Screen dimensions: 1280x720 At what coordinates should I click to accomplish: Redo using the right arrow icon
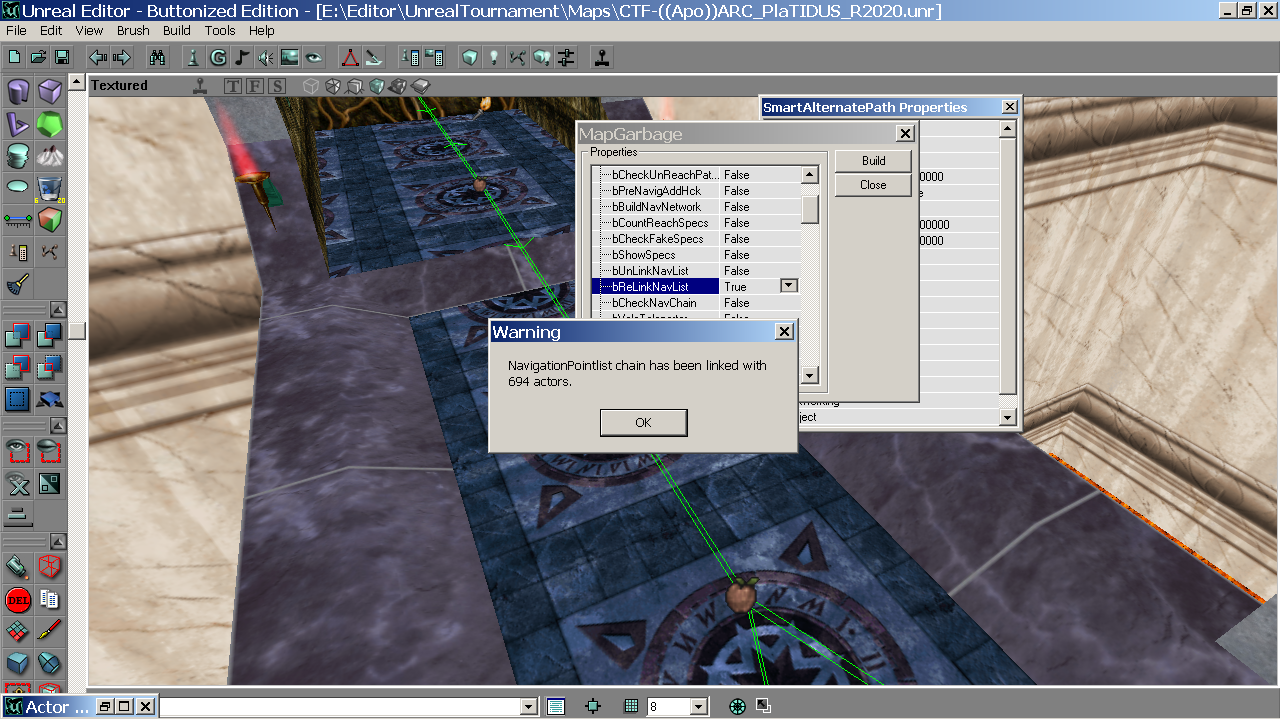[122, 57]
